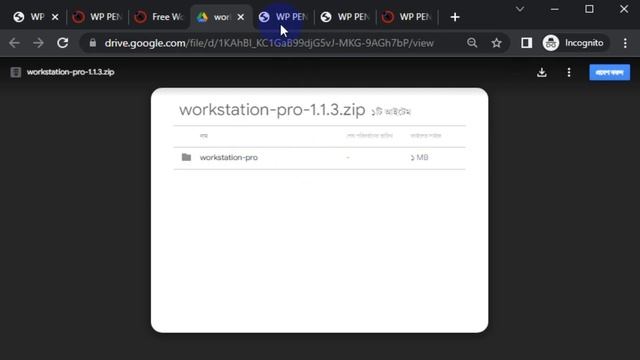Image resolution: width=640 pixels, height=360 pixels.
Task: Switch to the second tab labeled WP PEN
Action: 97,17
